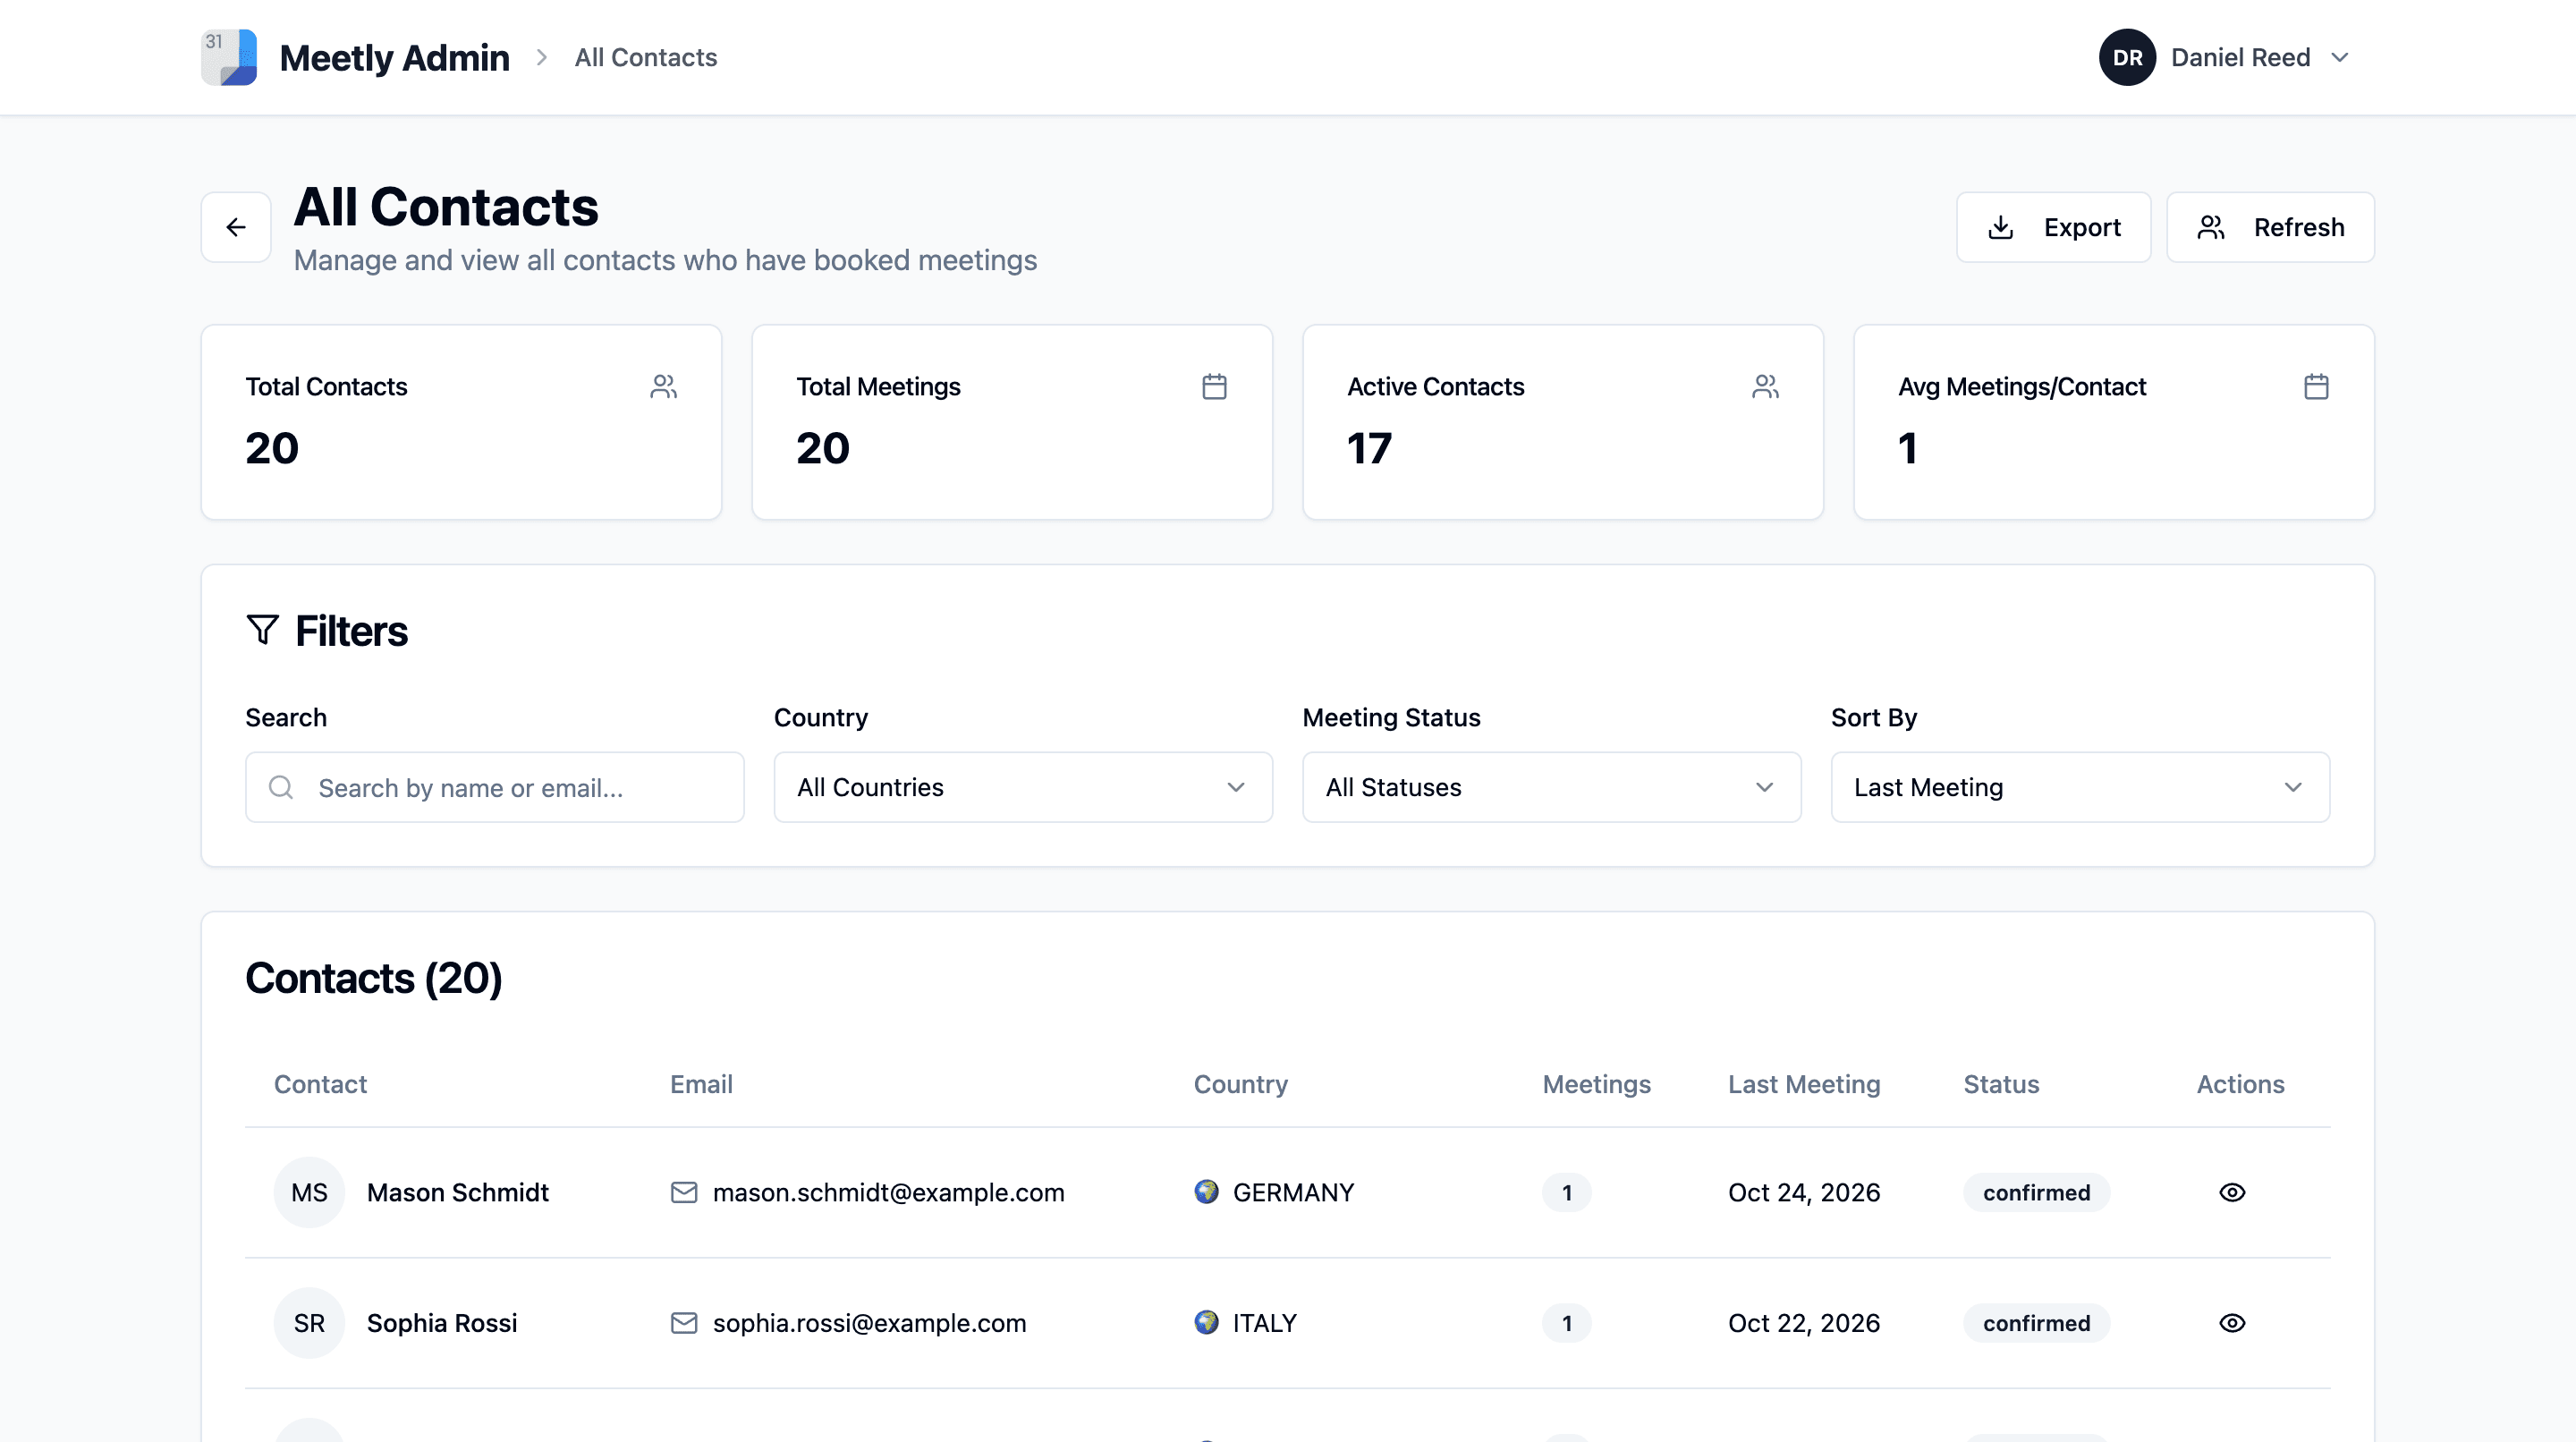Image resolution: width=2576 pixels, height=1442 pixels.
Task: Click the All Contacts breadcrumb
Action: click(646, 57)
